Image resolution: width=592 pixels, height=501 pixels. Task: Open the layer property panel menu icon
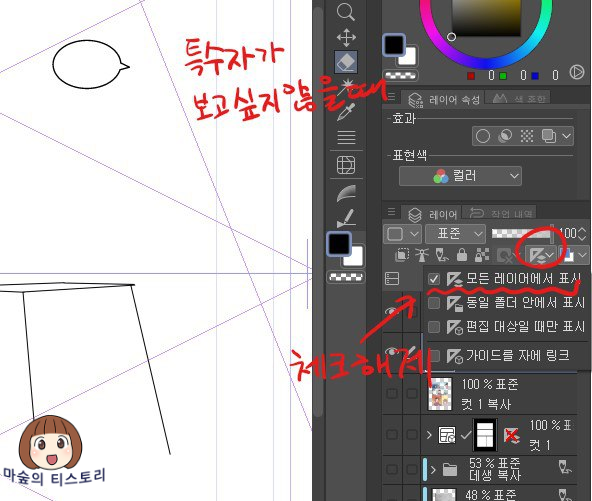(392, 97)
